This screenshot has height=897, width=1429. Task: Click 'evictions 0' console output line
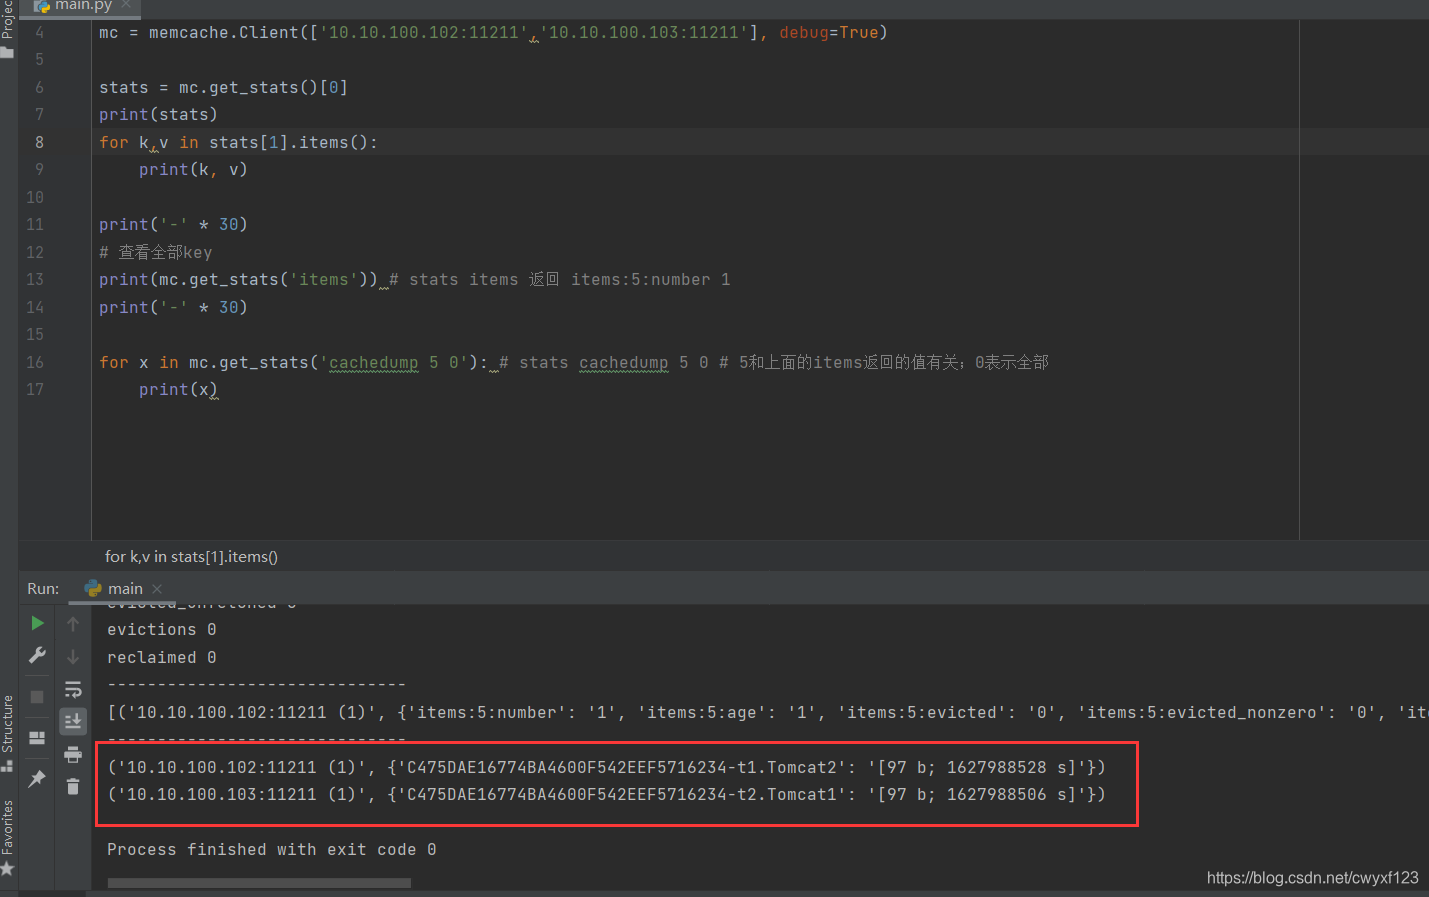point(162,629)
